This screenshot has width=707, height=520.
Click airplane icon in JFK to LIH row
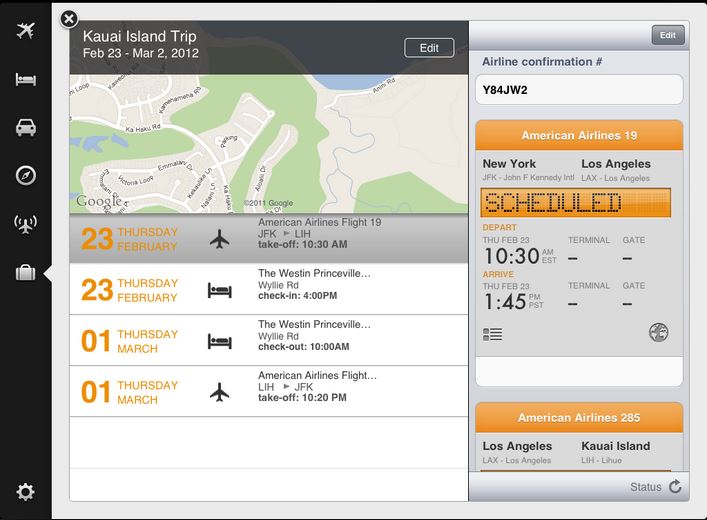(220, 239)
